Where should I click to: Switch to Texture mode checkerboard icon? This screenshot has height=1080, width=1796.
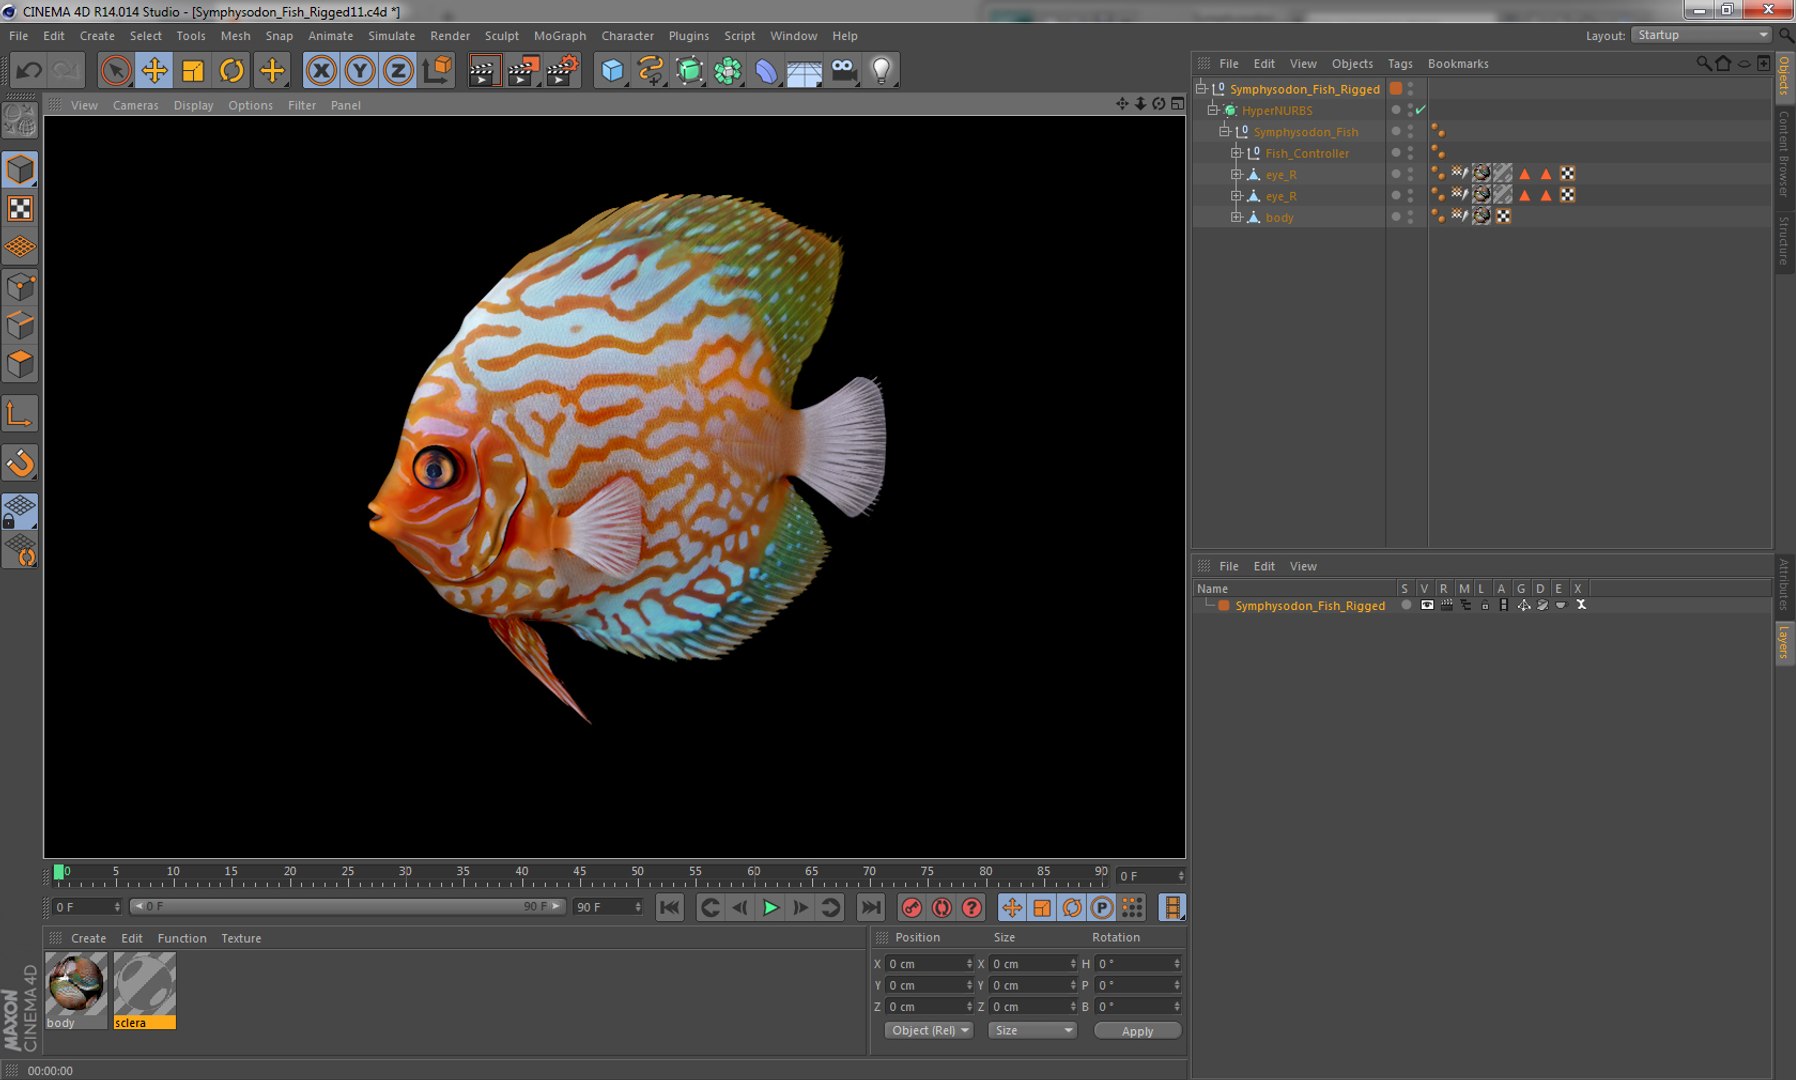(20, 208)
